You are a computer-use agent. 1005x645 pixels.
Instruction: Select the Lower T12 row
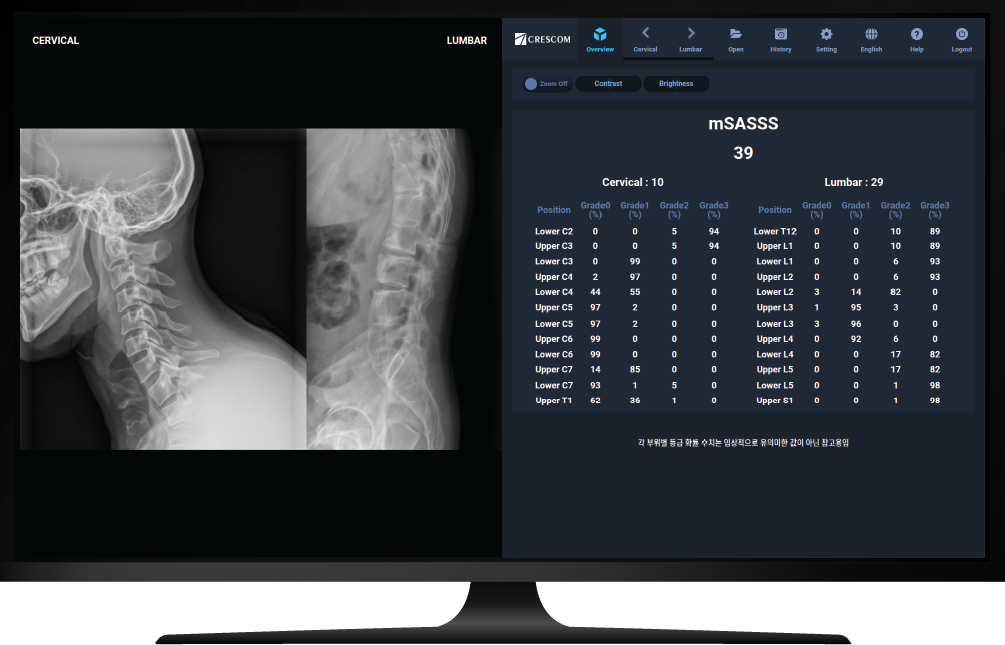(x=775, y=231)
